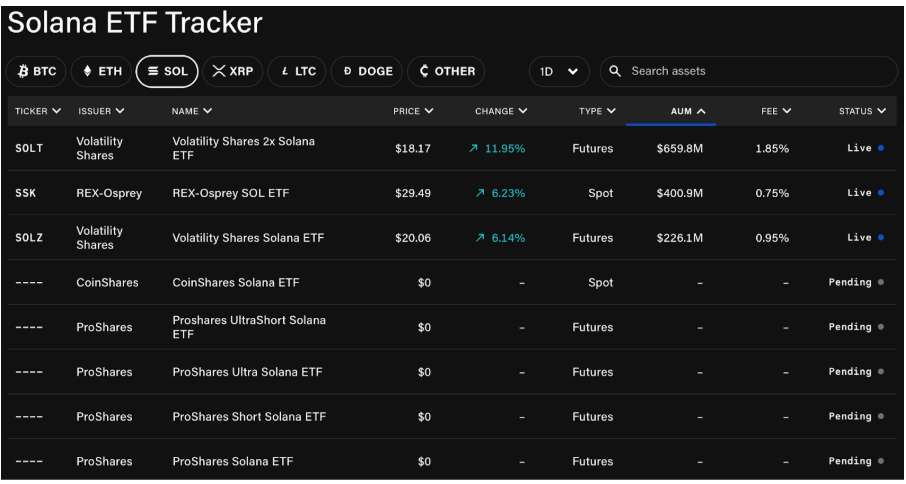Screen dimensions: 906x484
Task: Click the green arrow beside 11.95% change
Action: point(473,149)
